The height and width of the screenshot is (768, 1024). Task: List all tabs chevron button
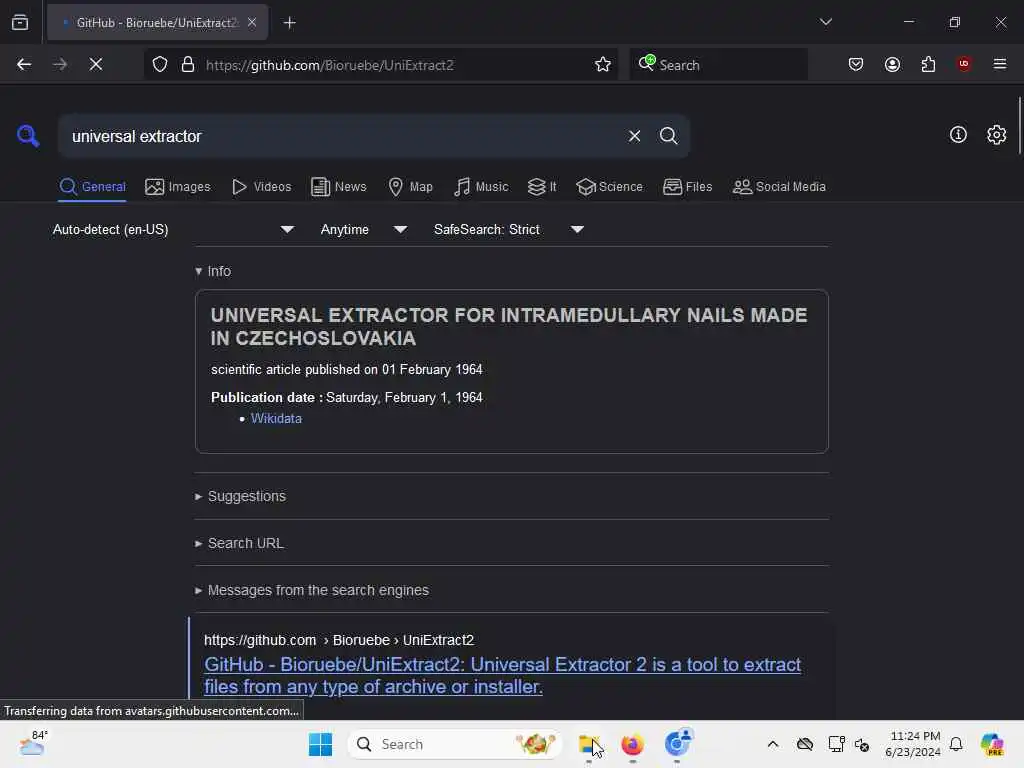pyautogui.click(x=825, y=22)
